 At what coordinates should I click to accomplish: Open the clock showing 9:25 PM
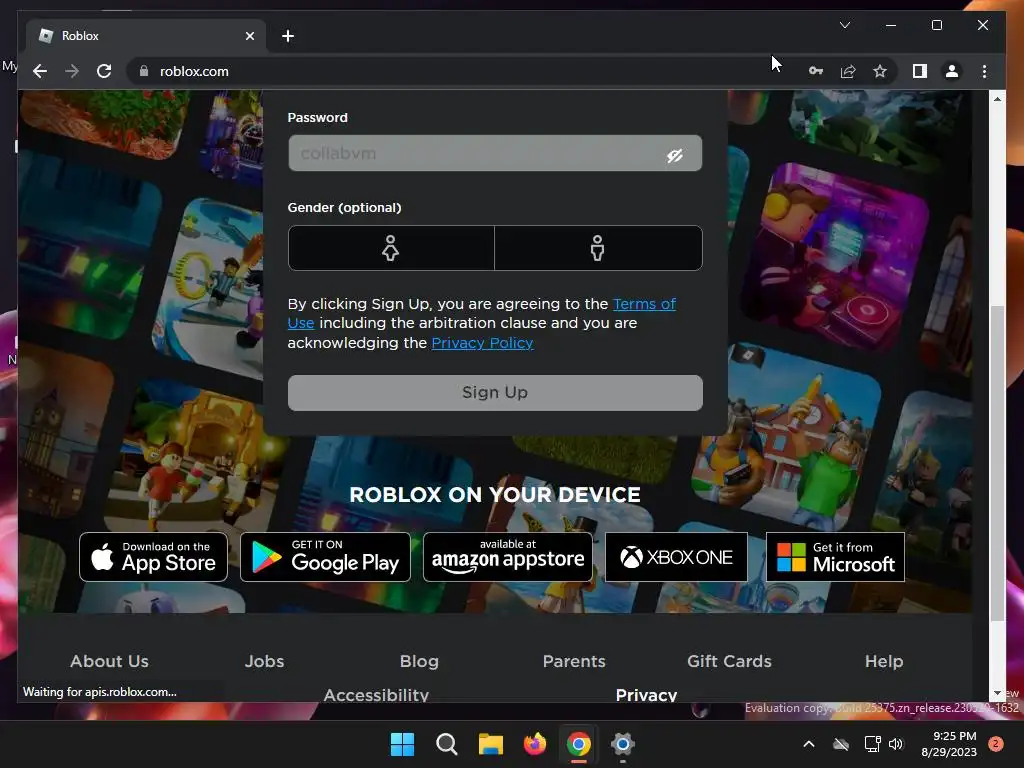(949, 744)
